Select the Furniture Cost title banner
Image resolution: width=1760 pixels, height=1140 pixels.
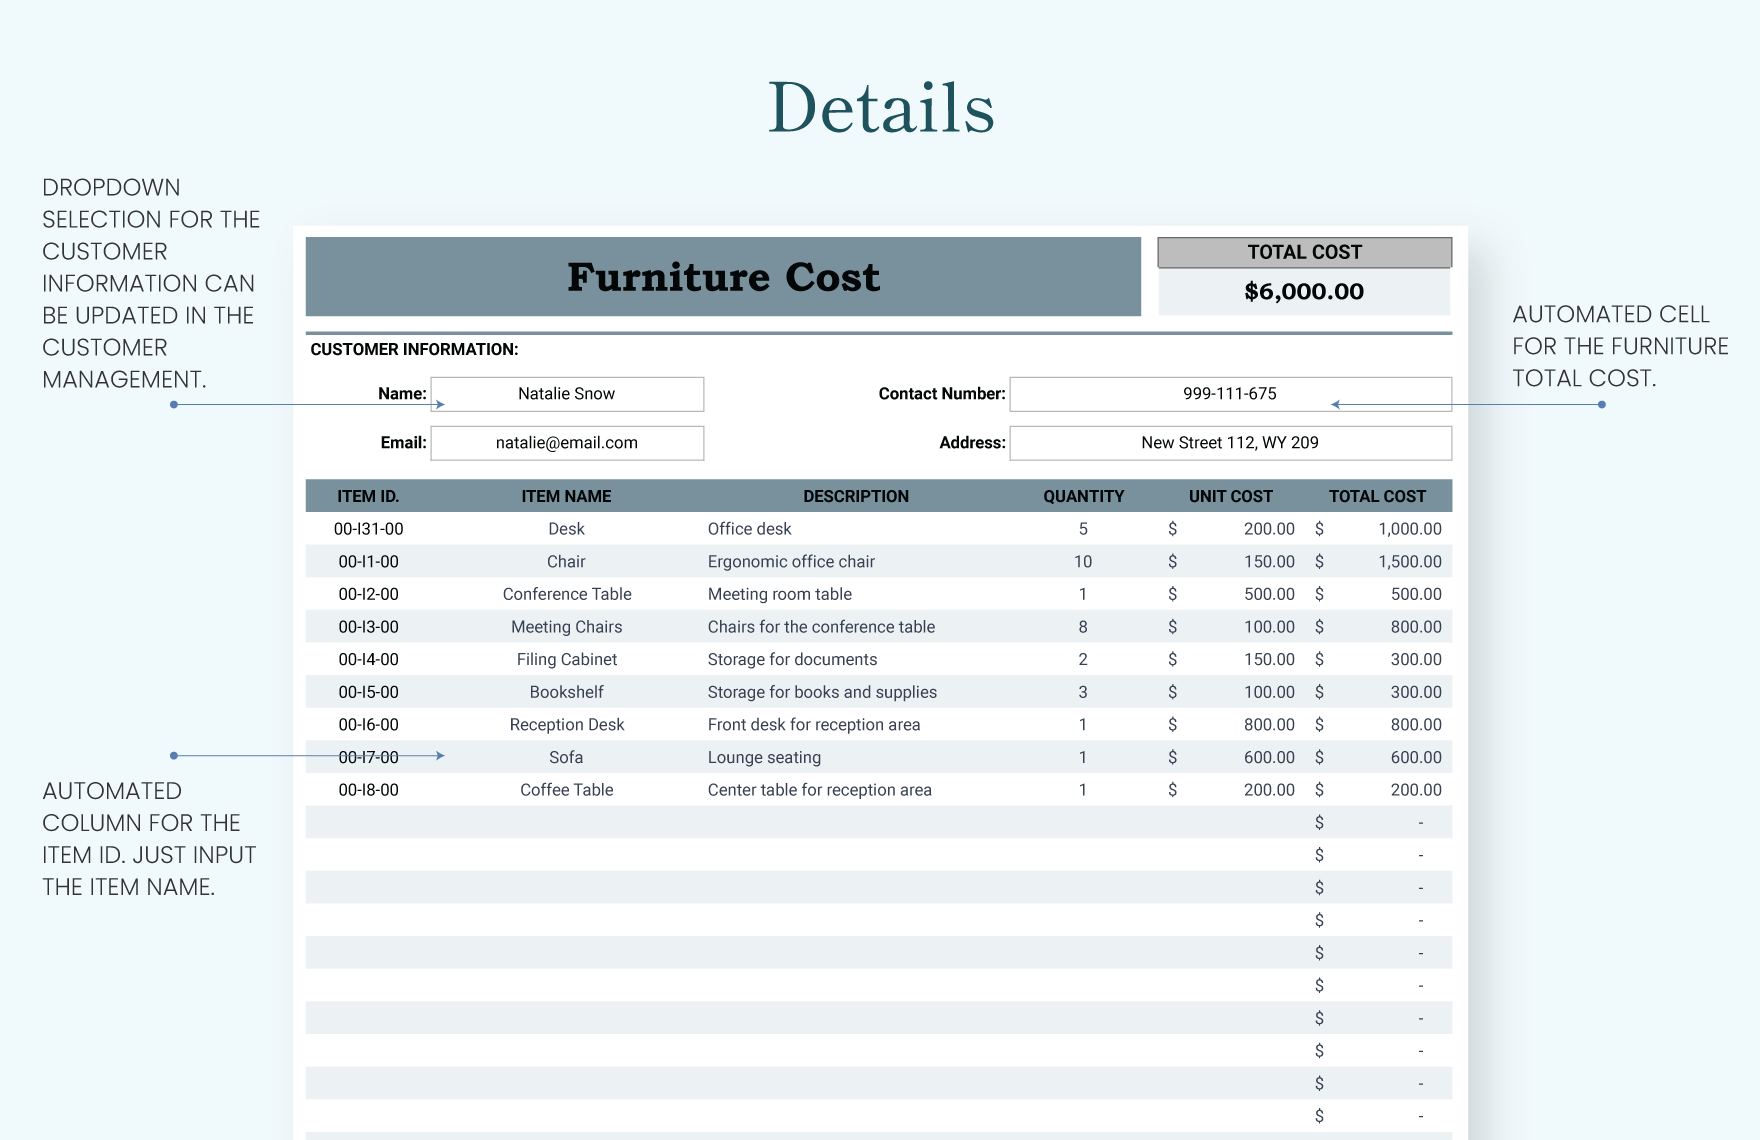(722, 278)
